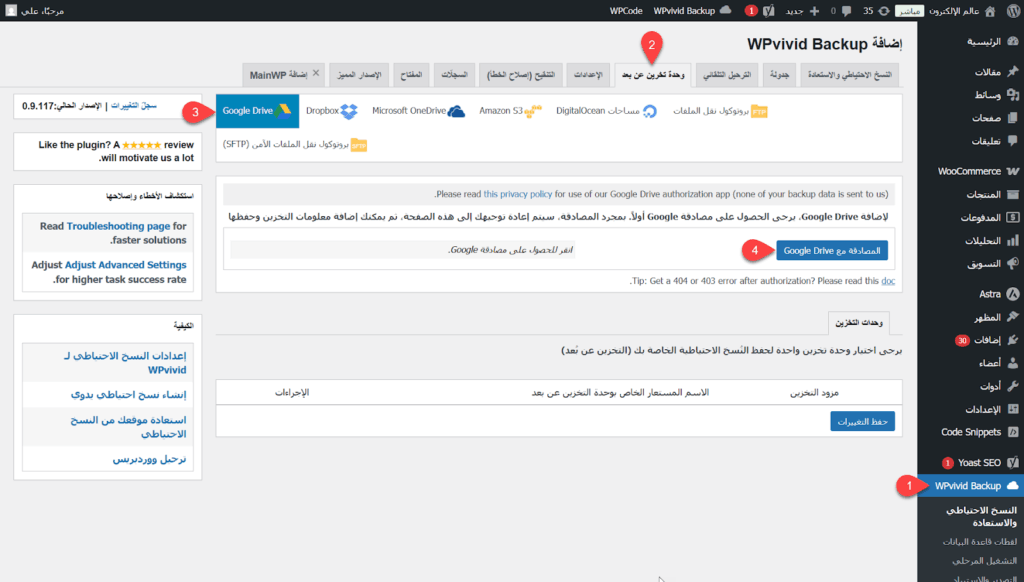This screenshot has width=1024, height=582.
Task: Click the save changes button in storage table
Action: coord(863,421)
